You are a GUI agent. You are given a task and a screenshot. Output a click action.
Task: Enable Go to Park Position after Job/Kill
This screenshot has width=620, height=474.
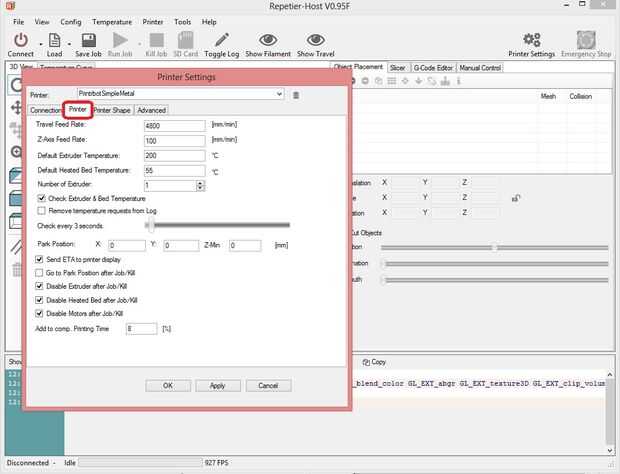pos(39,273)
